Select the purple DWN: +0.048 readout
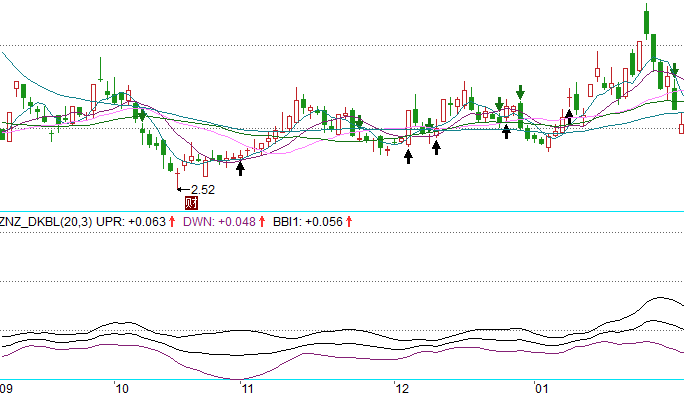This screenshot has height=397, width=684. pos(219,222)
